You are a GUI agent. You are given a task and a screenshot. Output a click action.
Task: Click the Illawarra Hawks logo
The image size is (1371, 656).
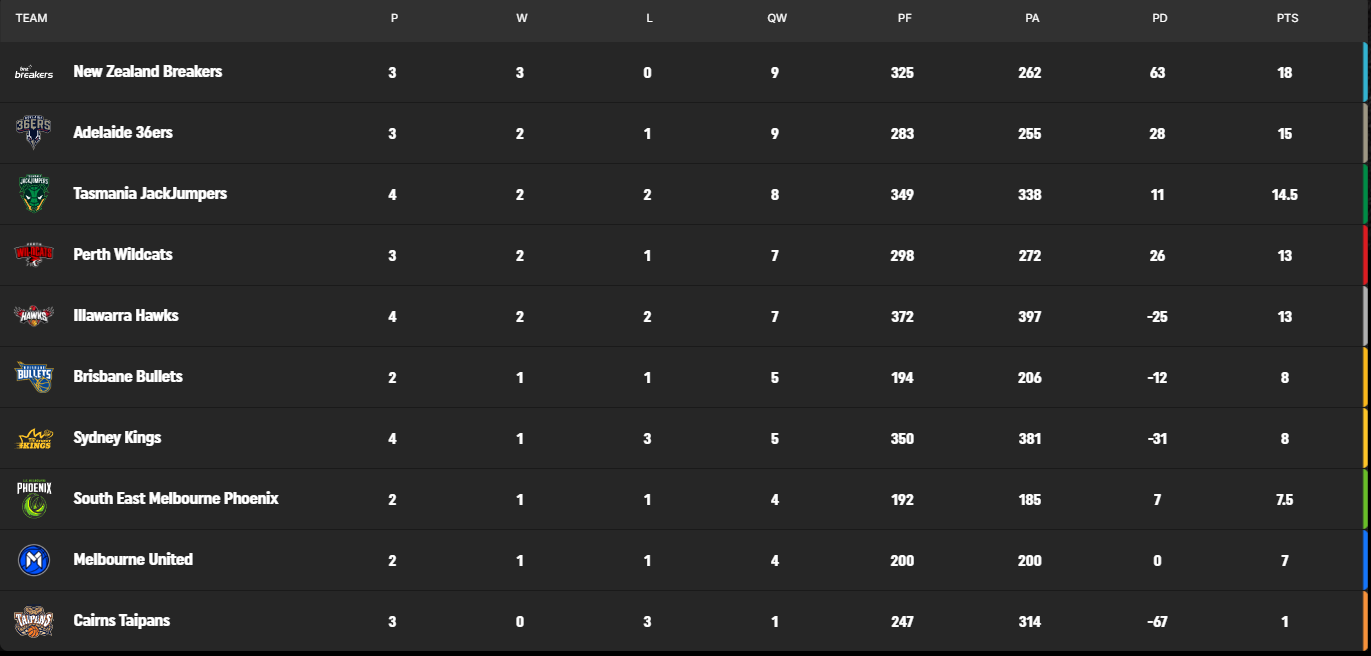pyautogui.click(x=33, y=316)
